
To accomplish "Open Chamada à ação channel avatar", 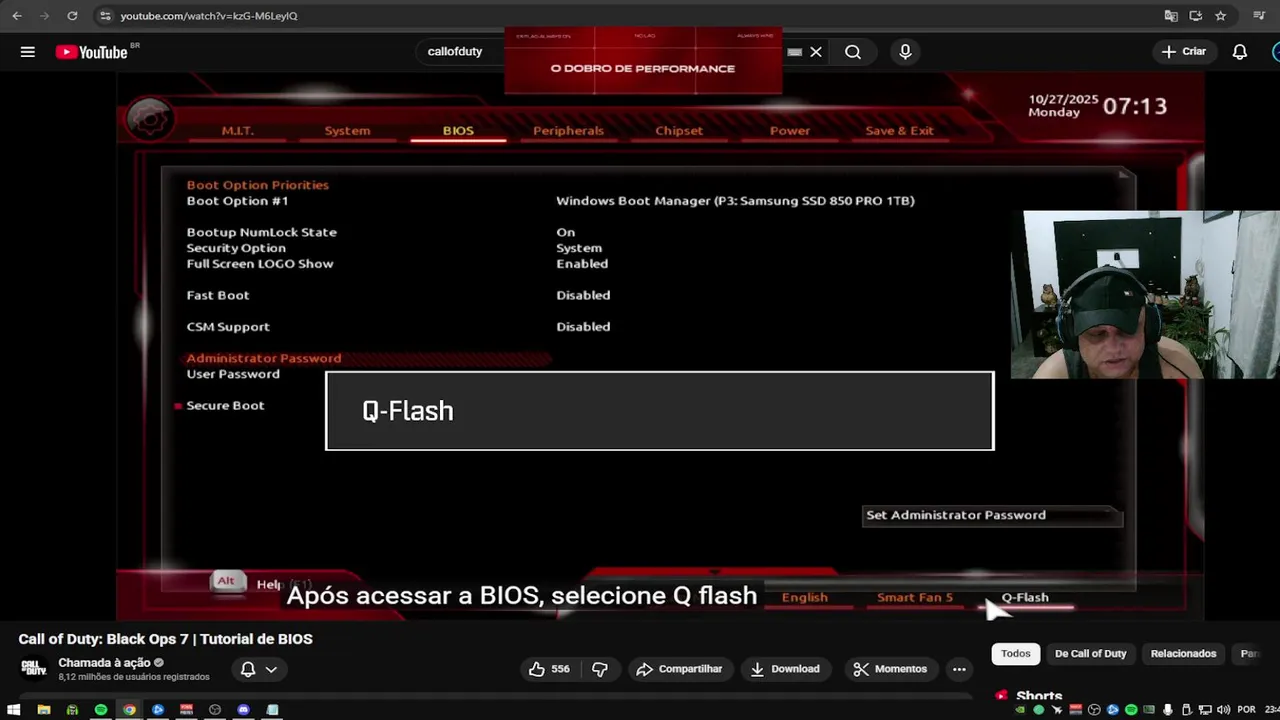I will click(34, 669).
